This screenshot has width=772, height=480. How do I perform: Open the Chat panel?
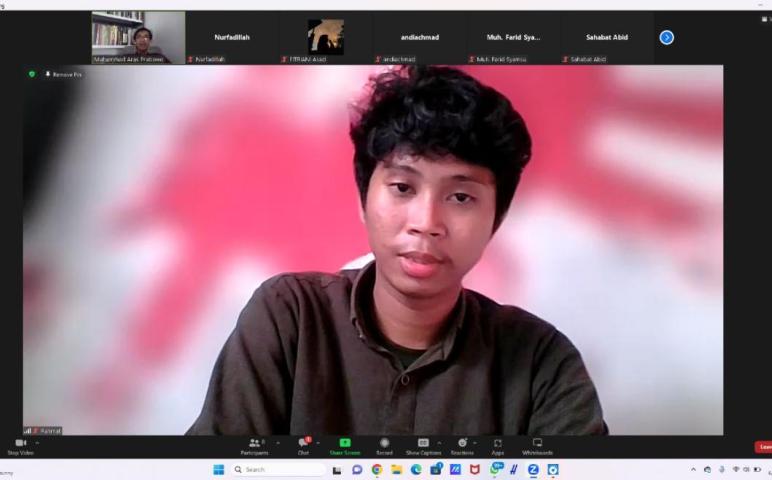click(x=303, y=444)
